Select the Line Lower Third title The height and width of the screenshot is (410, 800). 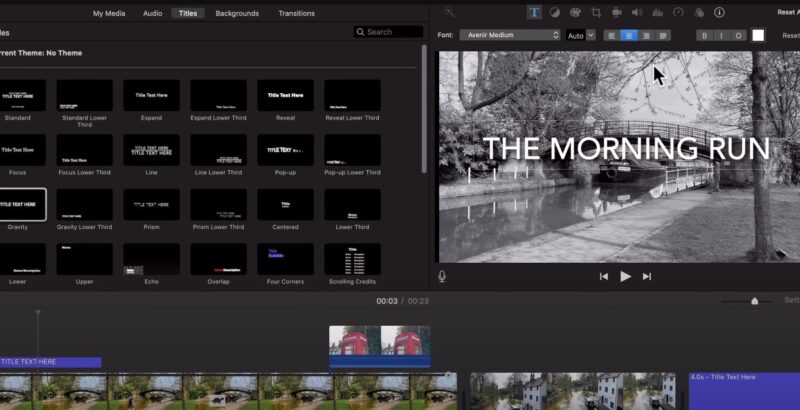coord(218,150)
